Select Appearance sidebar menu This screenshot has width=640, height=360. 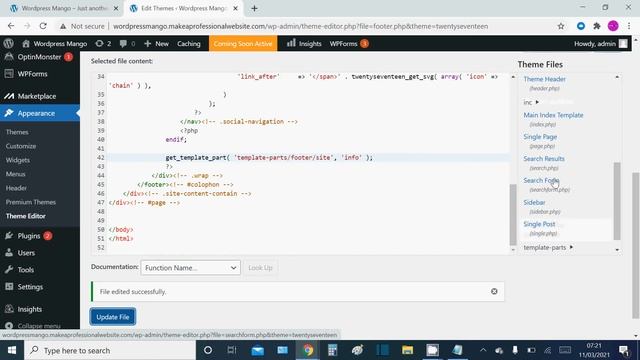coord(40,113)
